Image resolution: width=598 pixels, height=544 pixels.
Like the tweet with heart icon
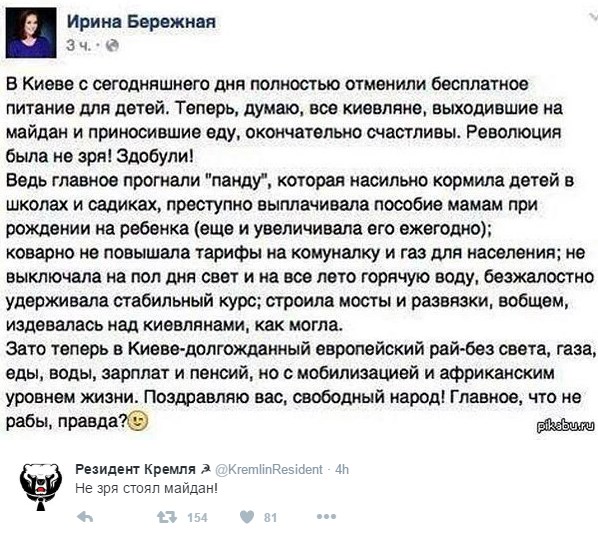pyautogui.click(x=247, y=517)
